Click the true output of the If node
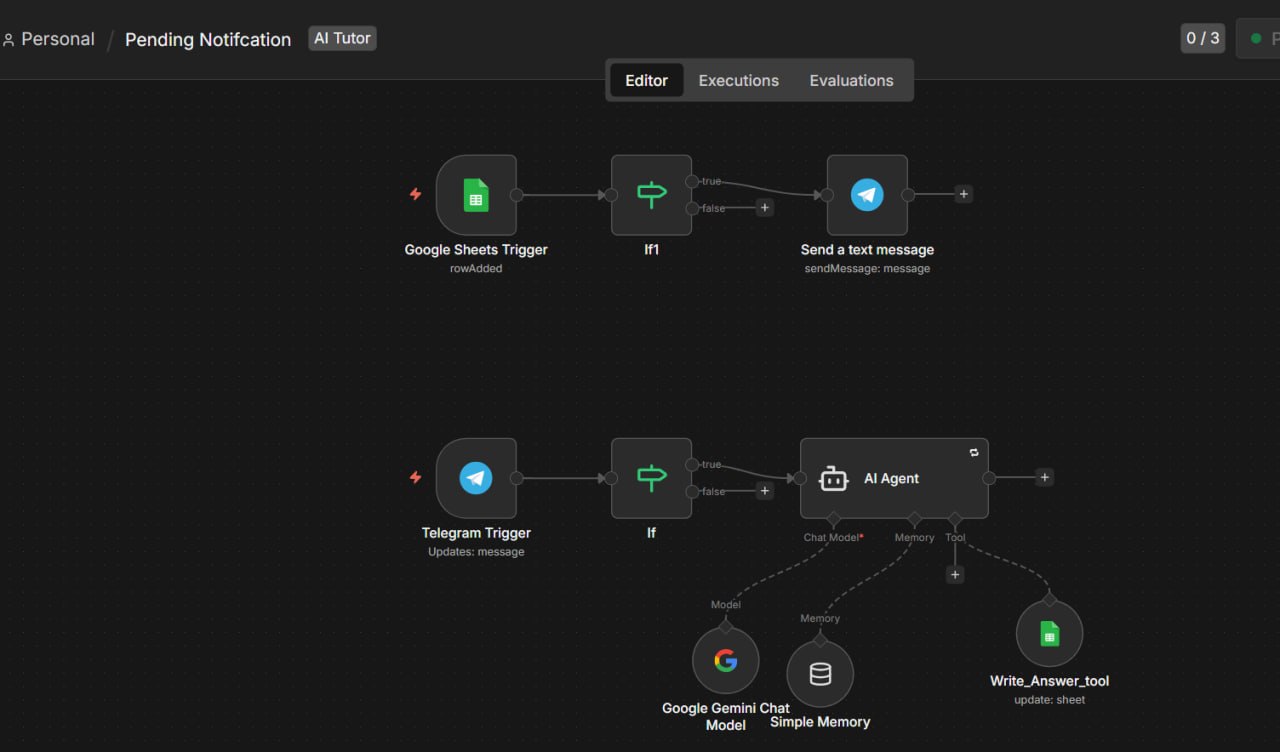This screenshot has height=752, width=1280. tap(692, 464)
